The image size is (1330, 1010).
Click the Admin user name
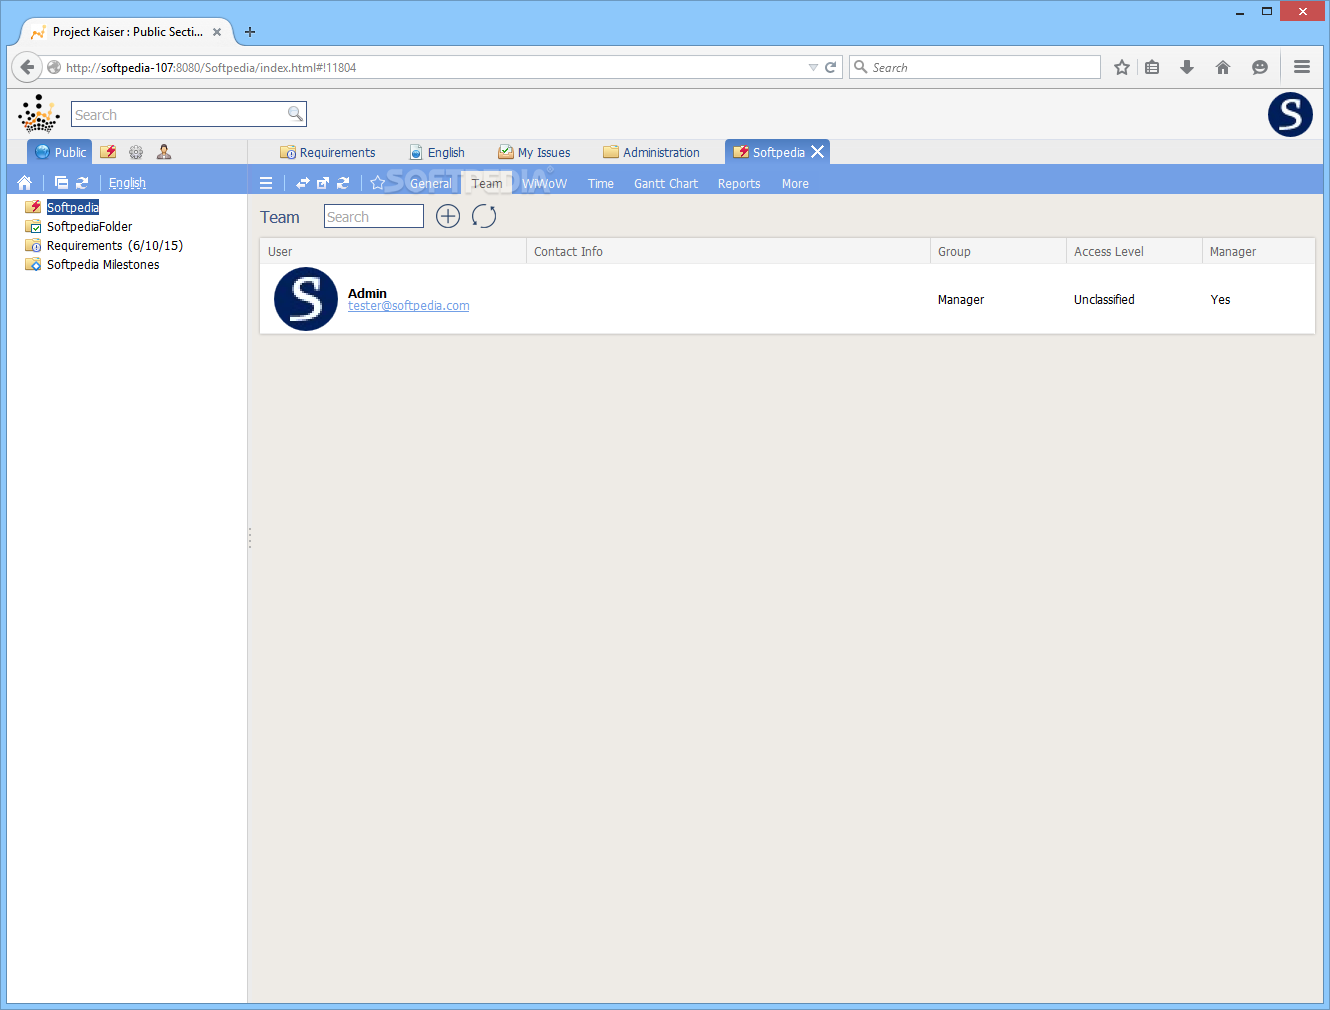[x=367, y=293]
